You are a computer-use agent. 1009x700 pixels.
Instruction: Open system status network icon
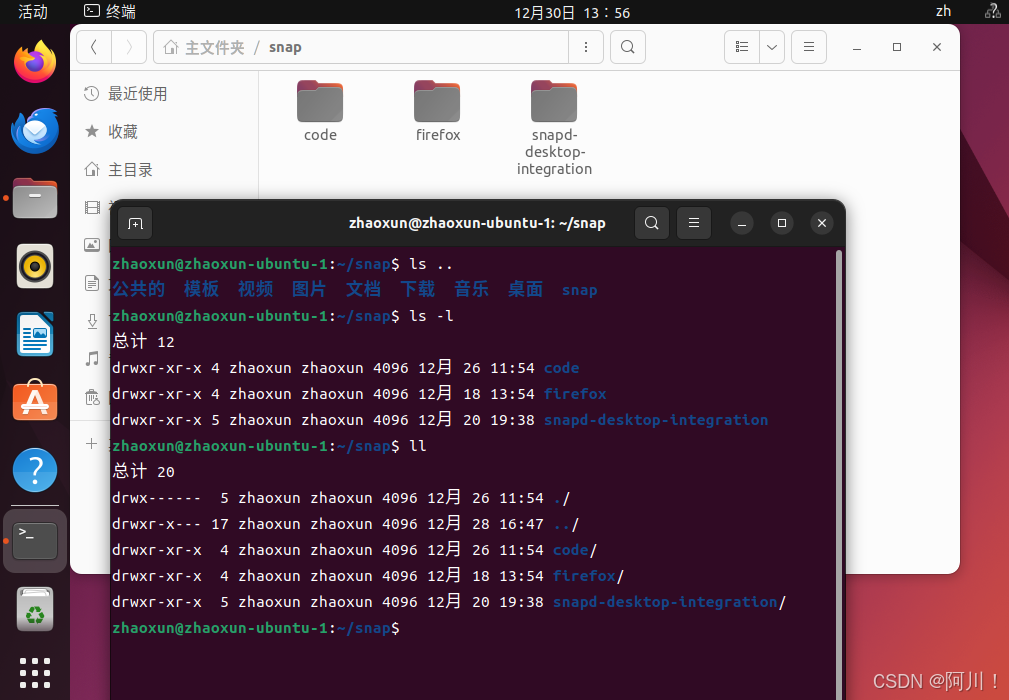[992, 11]
